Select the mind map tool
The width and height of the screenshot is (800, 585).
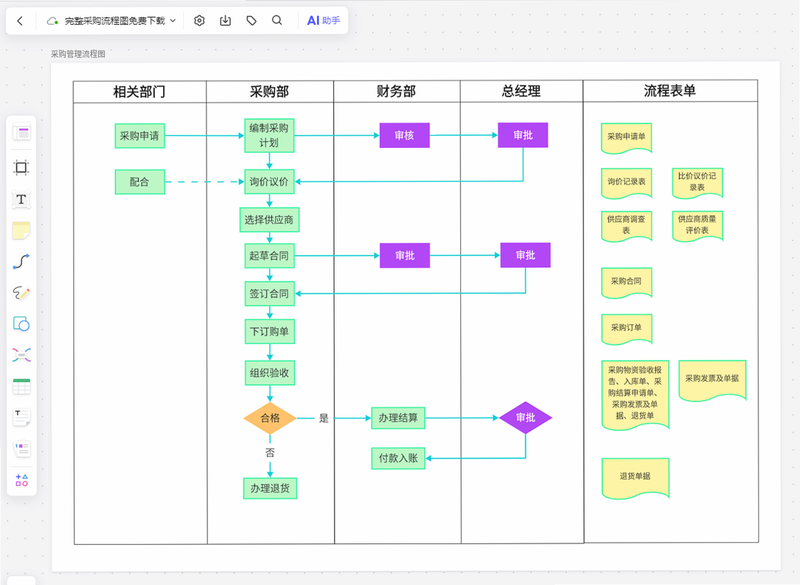point(21,355)
